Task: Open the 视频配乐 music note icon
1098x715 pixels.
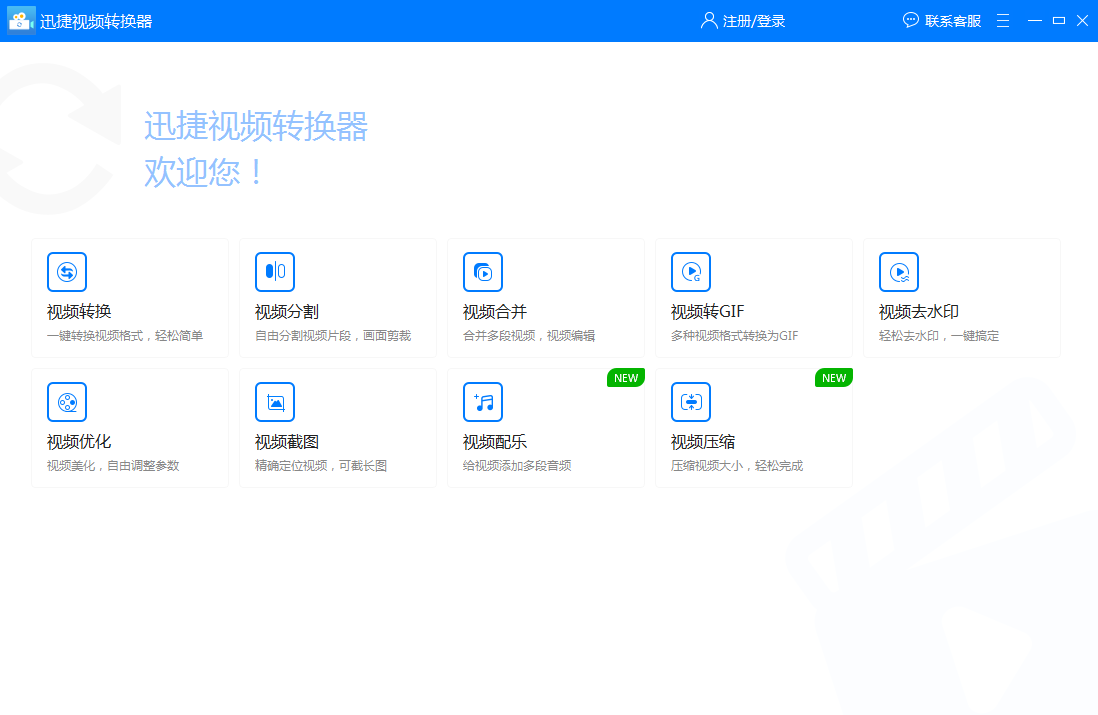Action: (x=483, y=402)
